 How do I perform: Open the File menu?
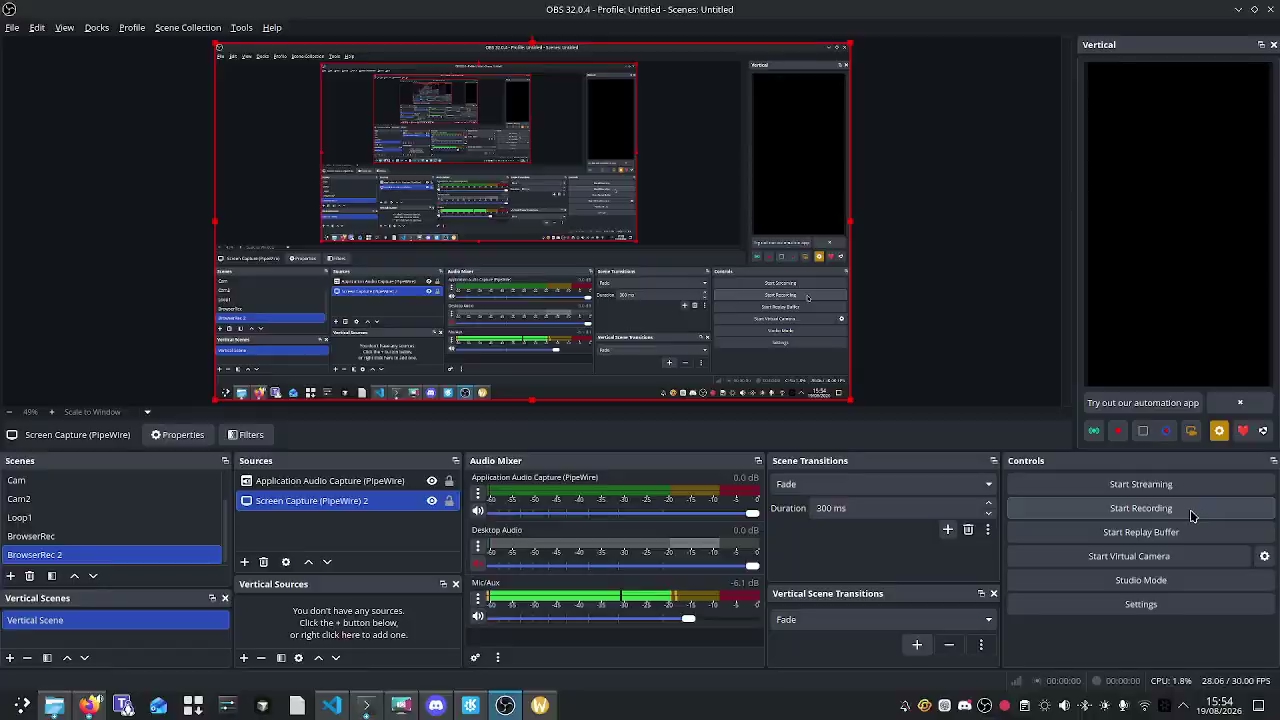(x=12, y=28)
